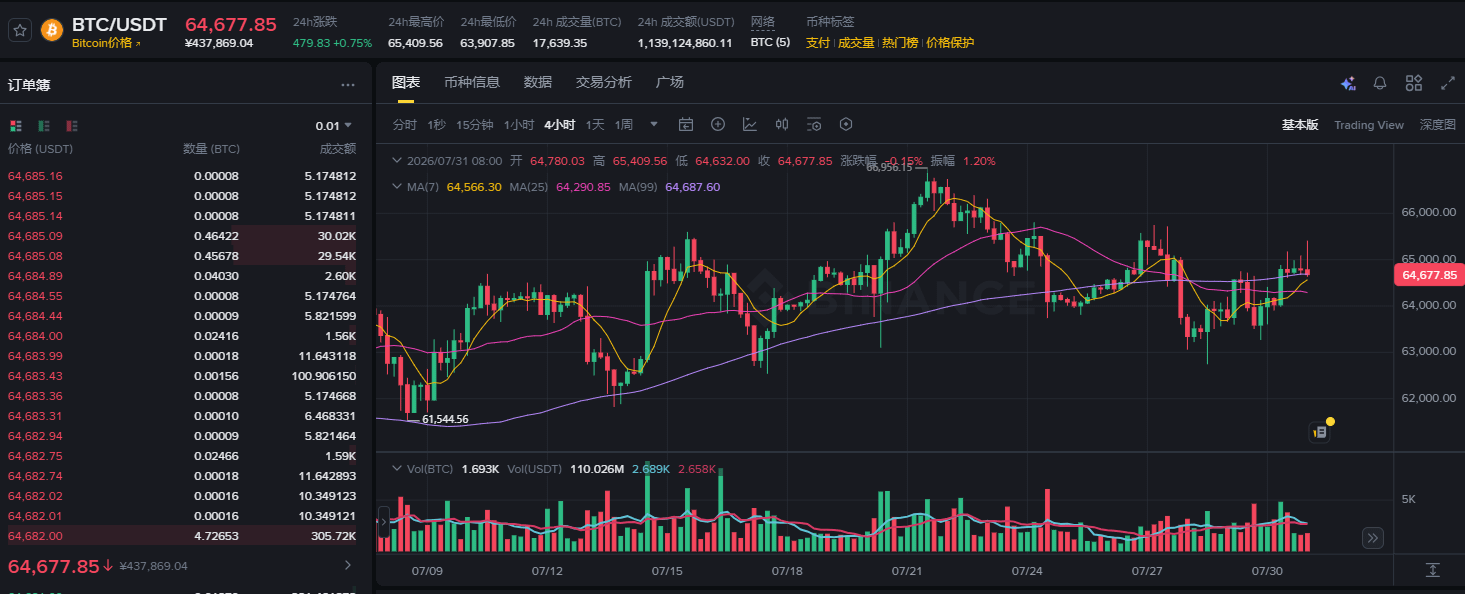The image size is (1465, 594).
Task: Switch to Trading View chart mode
Action: click(x=1369, y=125)
